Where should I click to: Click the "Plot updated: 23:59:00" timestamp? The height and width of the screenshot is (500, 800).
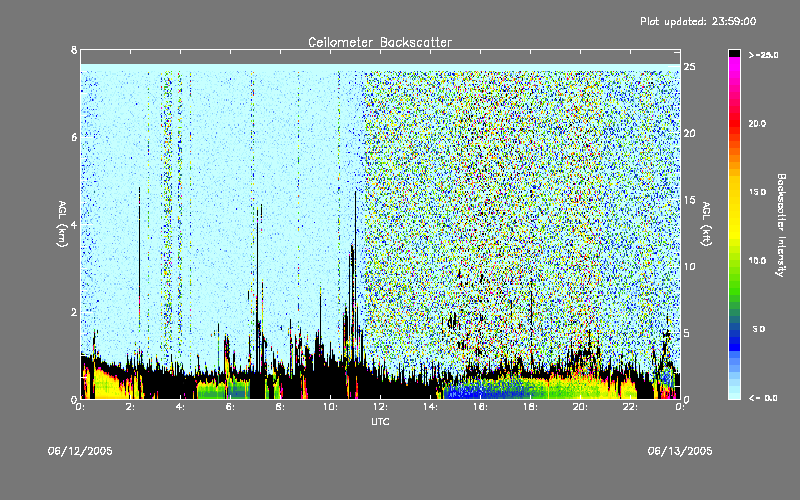click(698, 21)
